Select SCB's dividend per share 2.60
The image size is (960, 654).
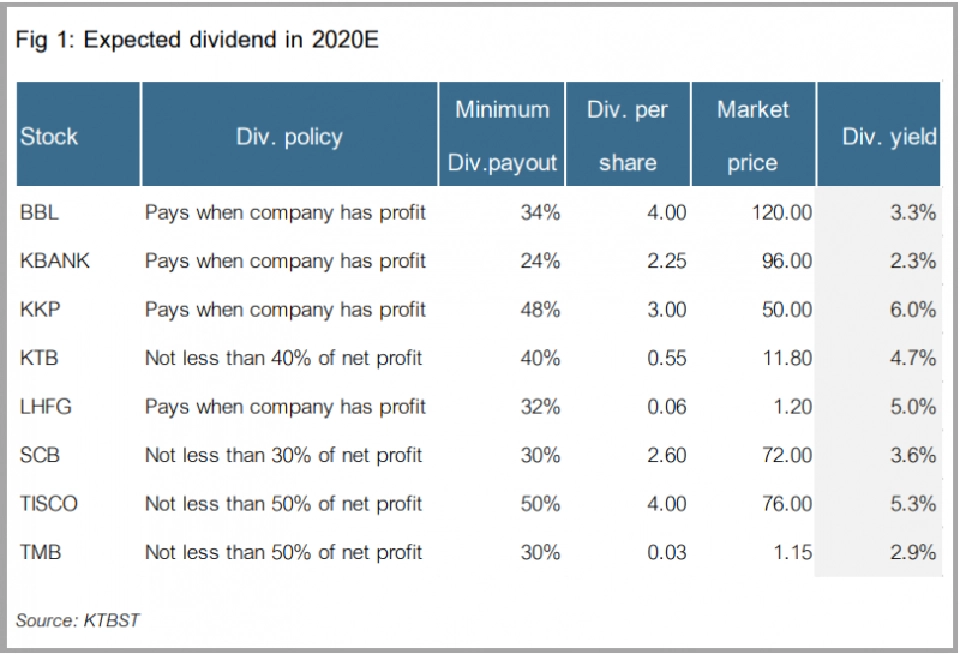(666, 455)
